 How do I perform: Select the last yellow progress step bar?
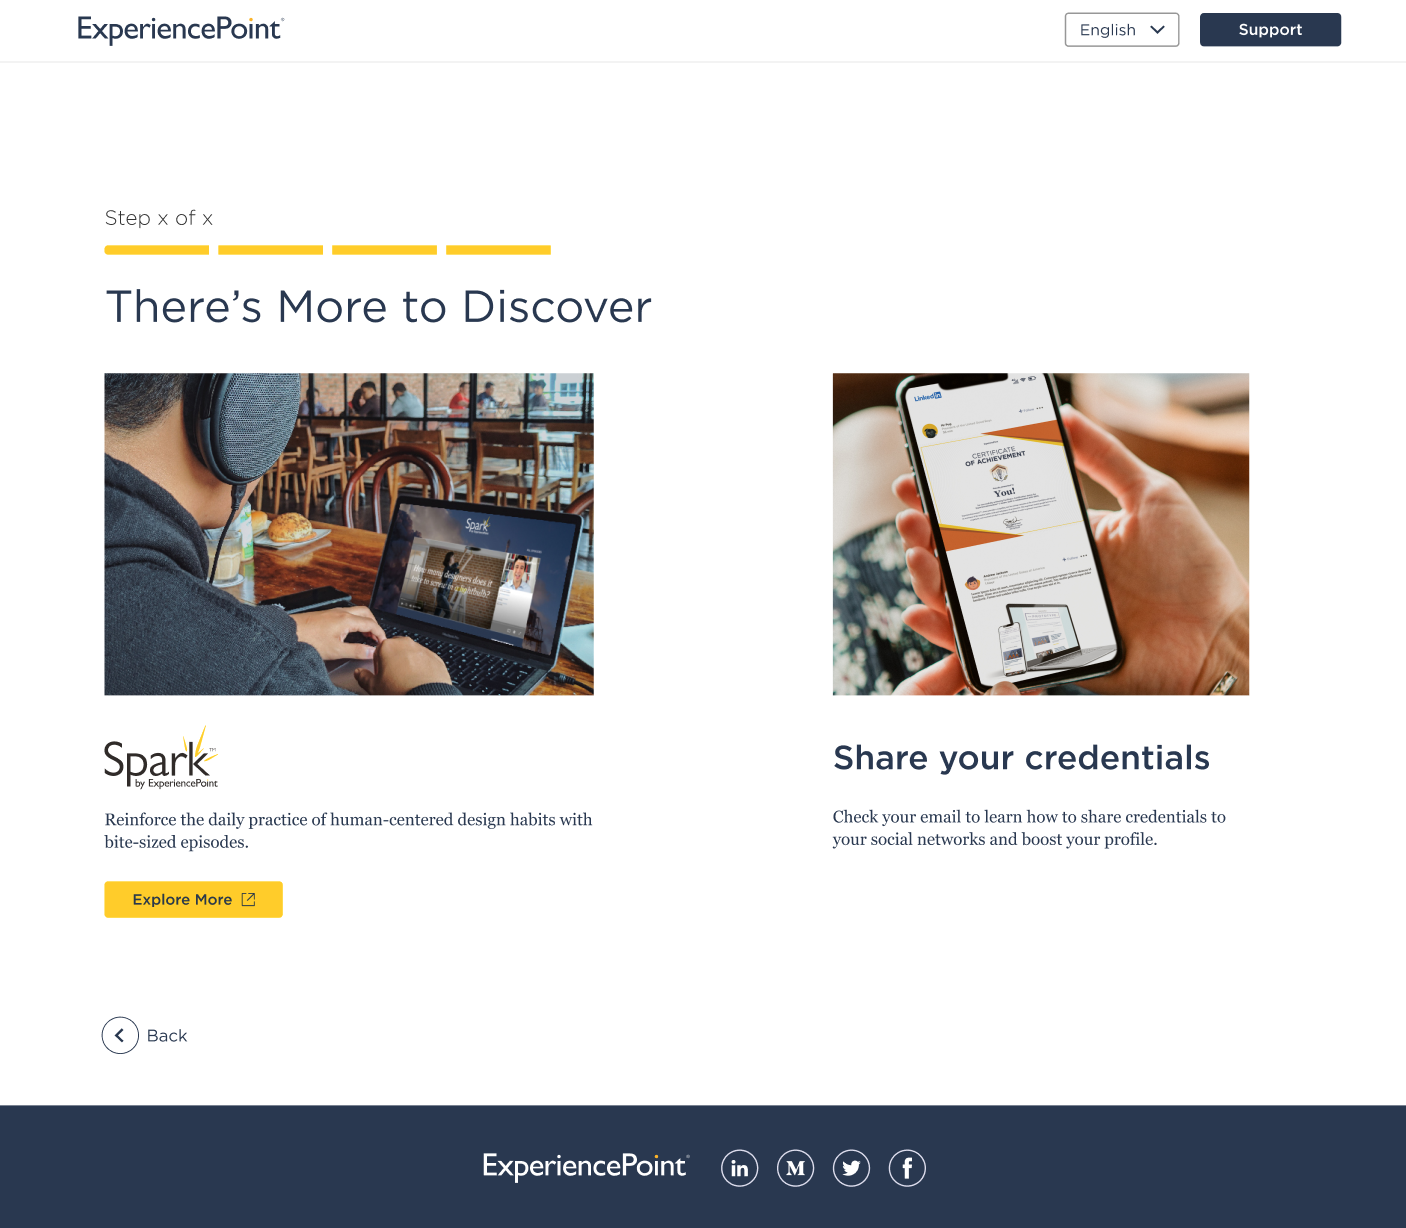coord(498,250)
